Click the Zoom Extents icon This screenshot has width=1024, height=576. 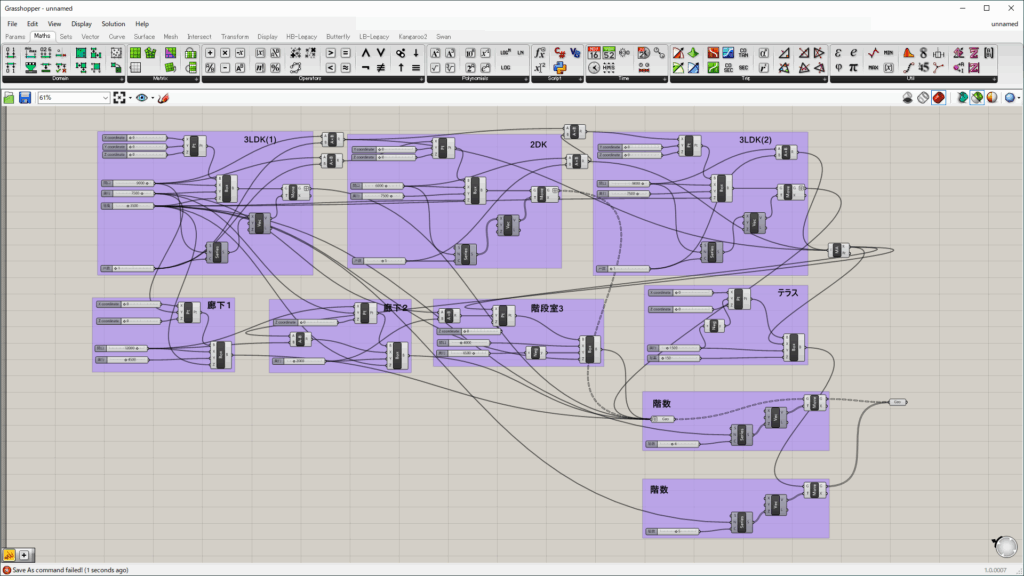[120, 98]
